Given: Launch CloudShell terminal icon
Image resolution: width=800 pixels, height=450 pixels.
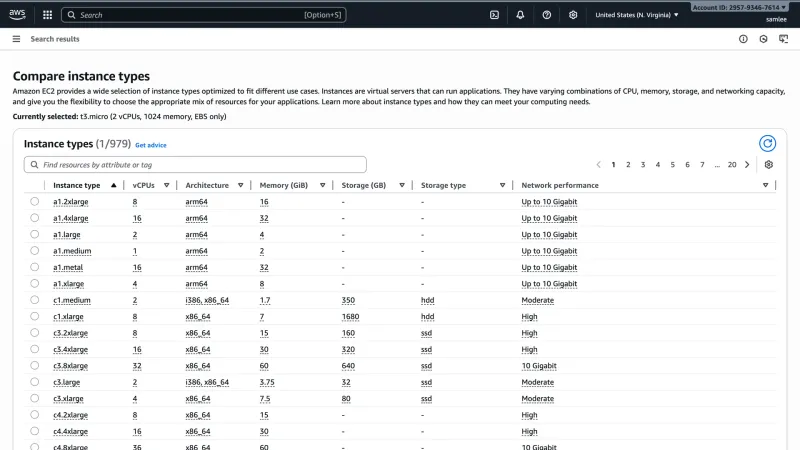Looking at the screenshot, I should (x=494, y=15).
